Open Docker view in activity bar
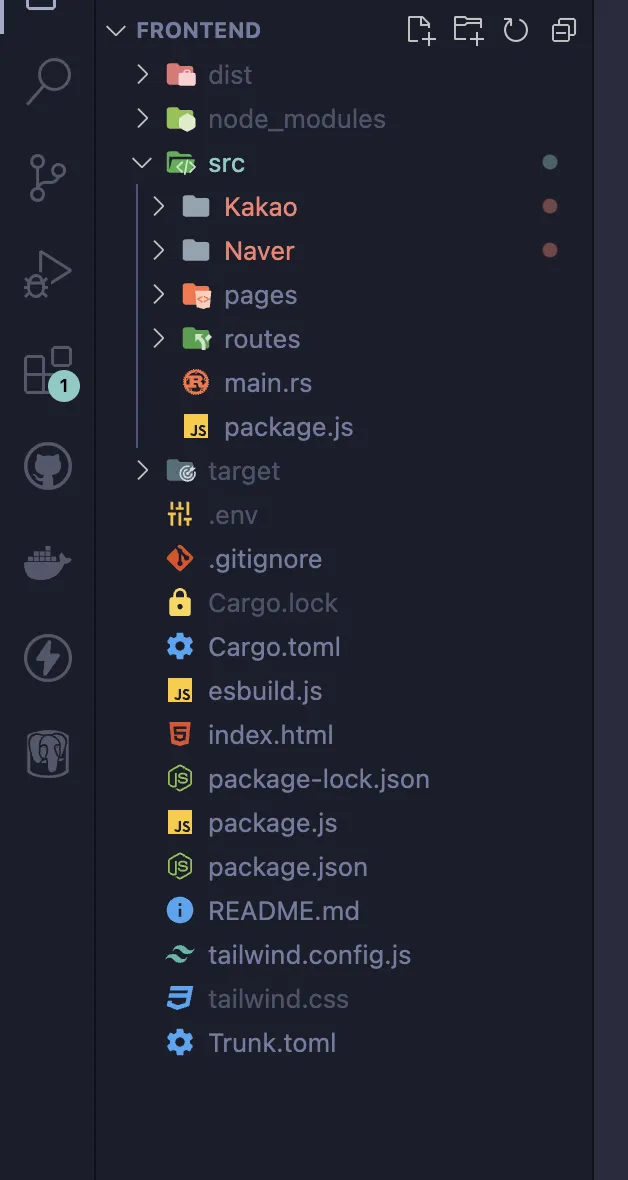This screenshot has width=628, height=1180. pyautogui.click(x=48, y=562)
